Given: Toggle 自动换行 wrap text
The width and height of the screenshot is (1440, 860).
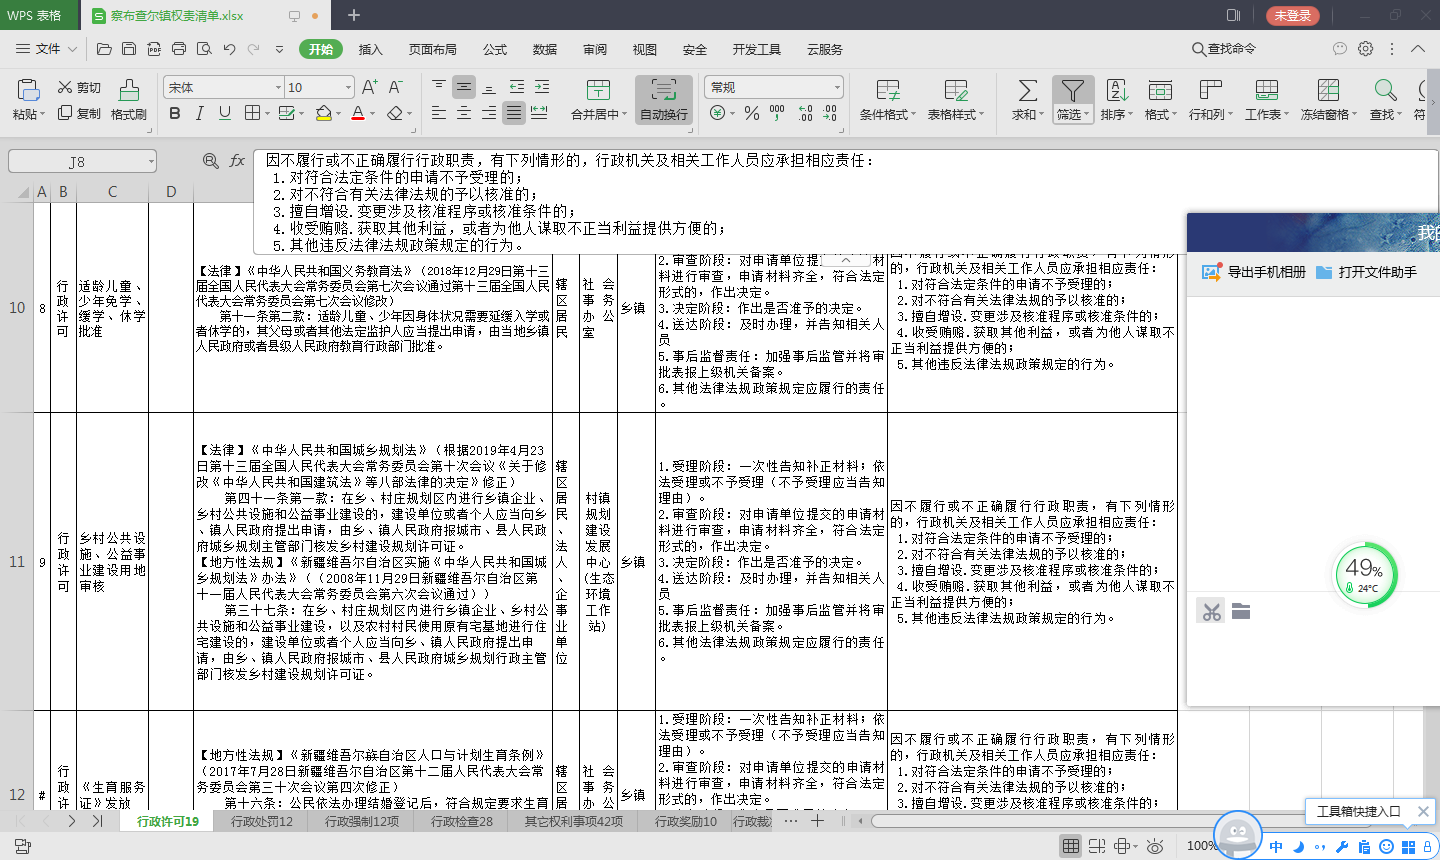Looking at the screenshot, I should click(664, 100).
